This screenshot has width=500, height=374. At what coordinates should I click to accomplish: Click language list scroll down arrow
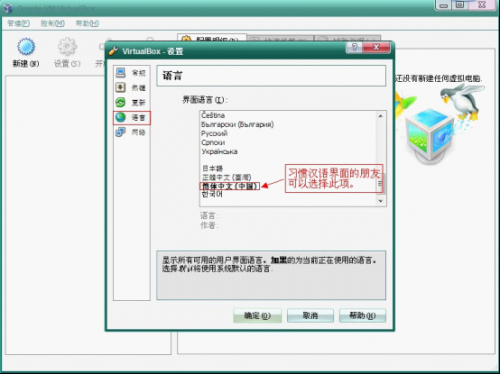(x=381, y=201)
